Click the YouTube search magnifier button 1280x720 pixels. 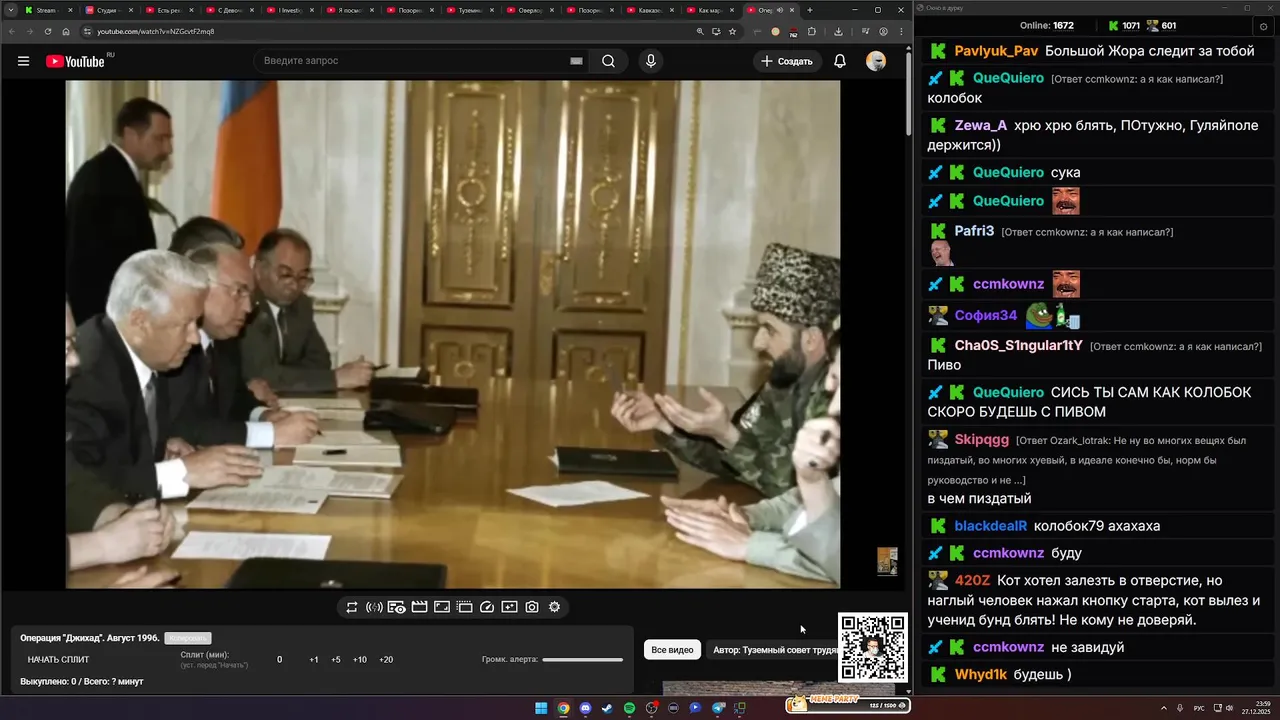coord(608,61)
